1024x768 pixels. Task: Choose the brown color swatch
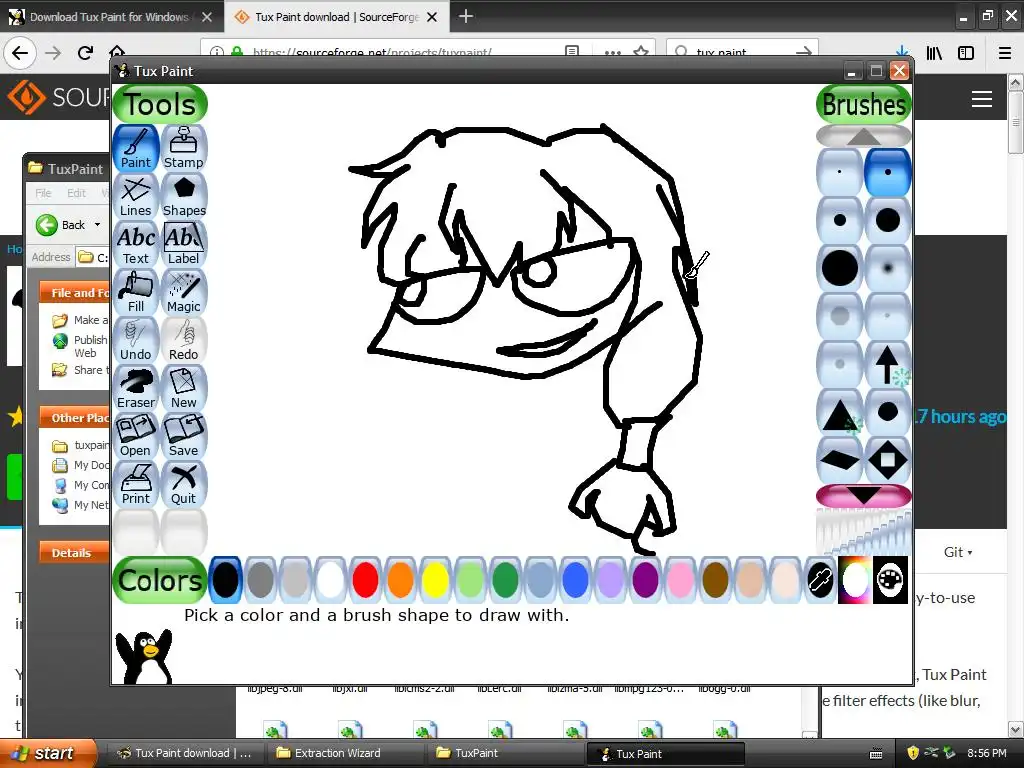[715, 580]
